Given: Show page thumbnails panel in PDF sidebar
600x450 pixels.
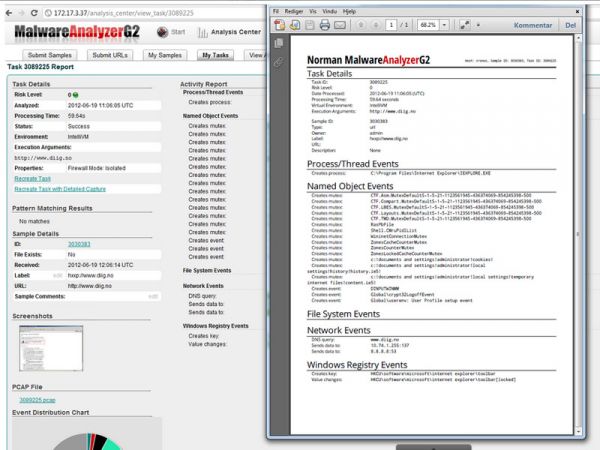Looking at the screenshot, I should (279, 43).
